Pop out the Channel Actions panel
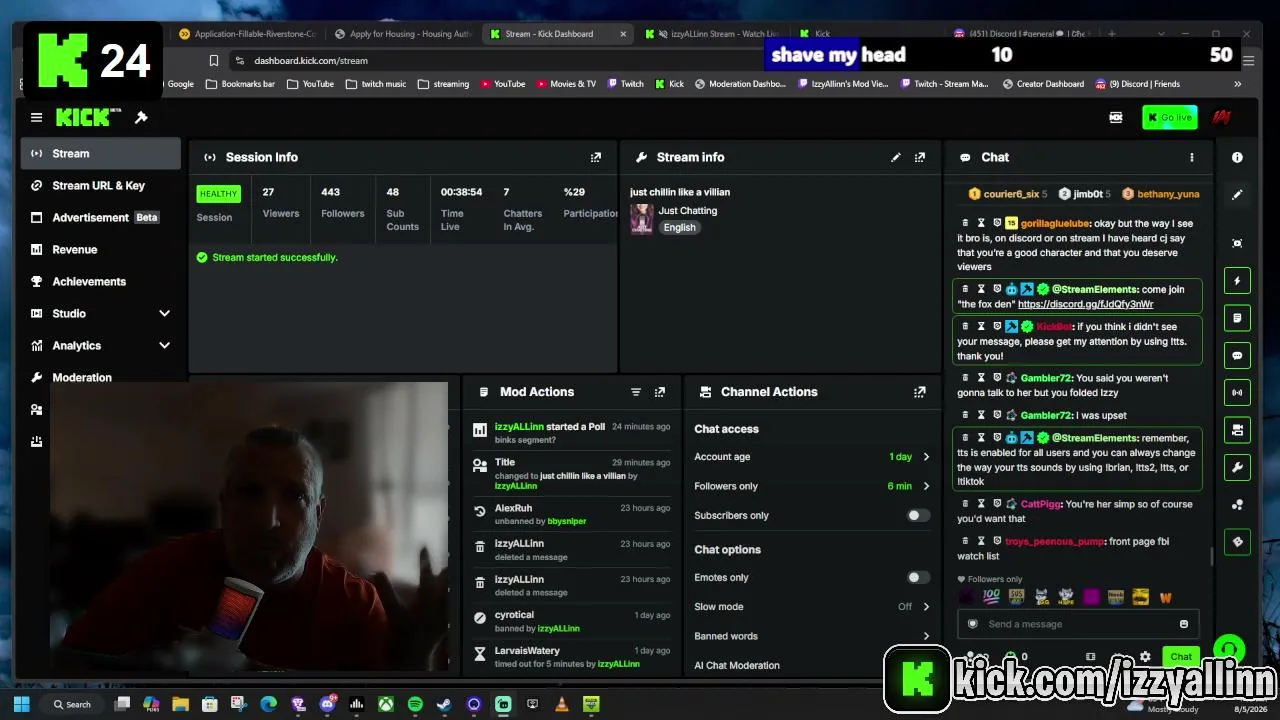 920,392
